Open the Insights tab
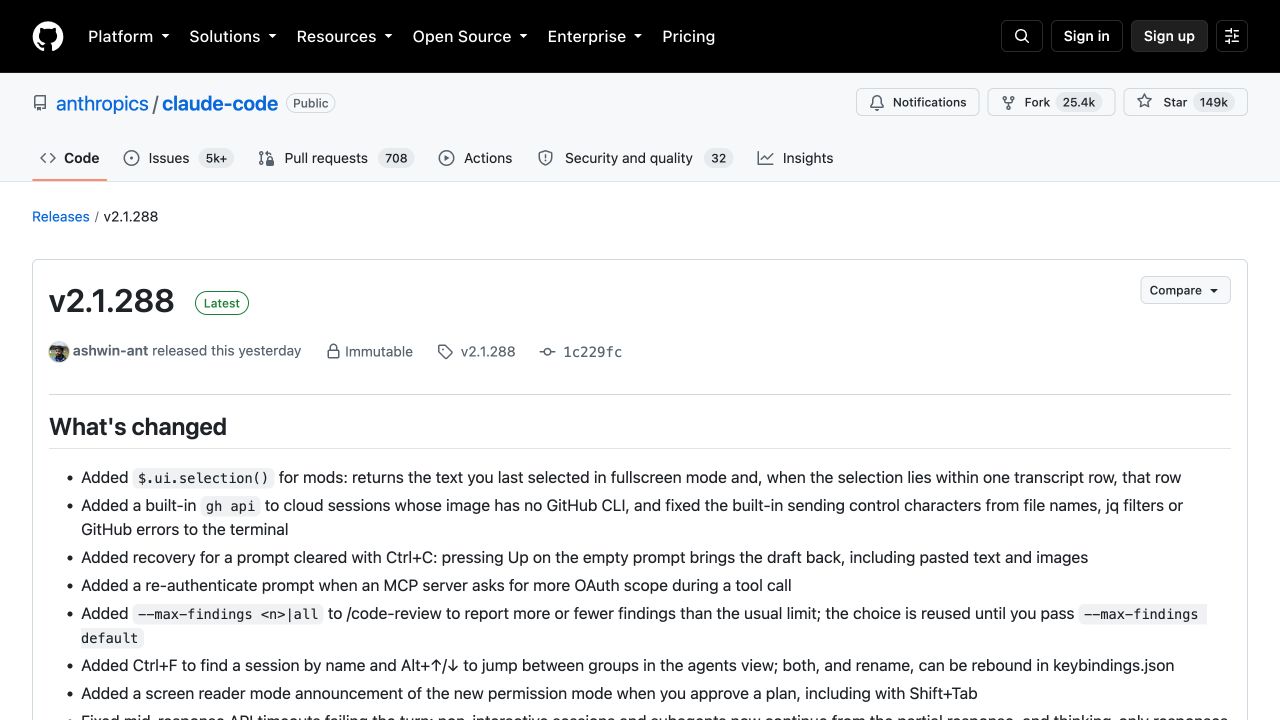The height and width of the screenshot is (720, 1280). (795, 158)
